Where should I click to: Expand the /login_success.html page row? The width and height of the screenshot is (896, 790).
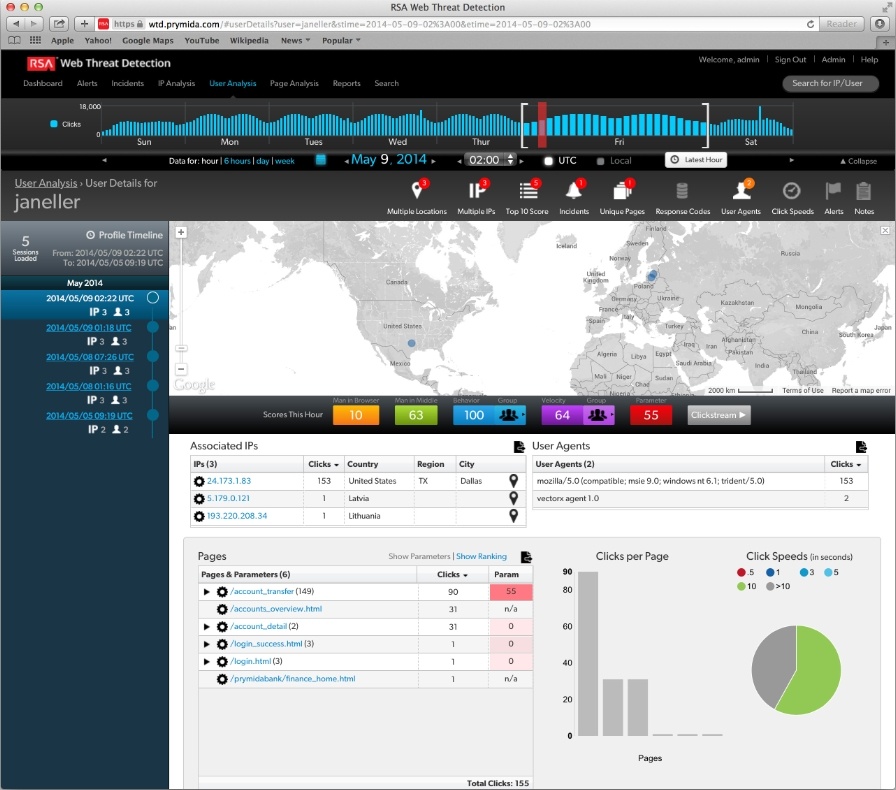206,644
